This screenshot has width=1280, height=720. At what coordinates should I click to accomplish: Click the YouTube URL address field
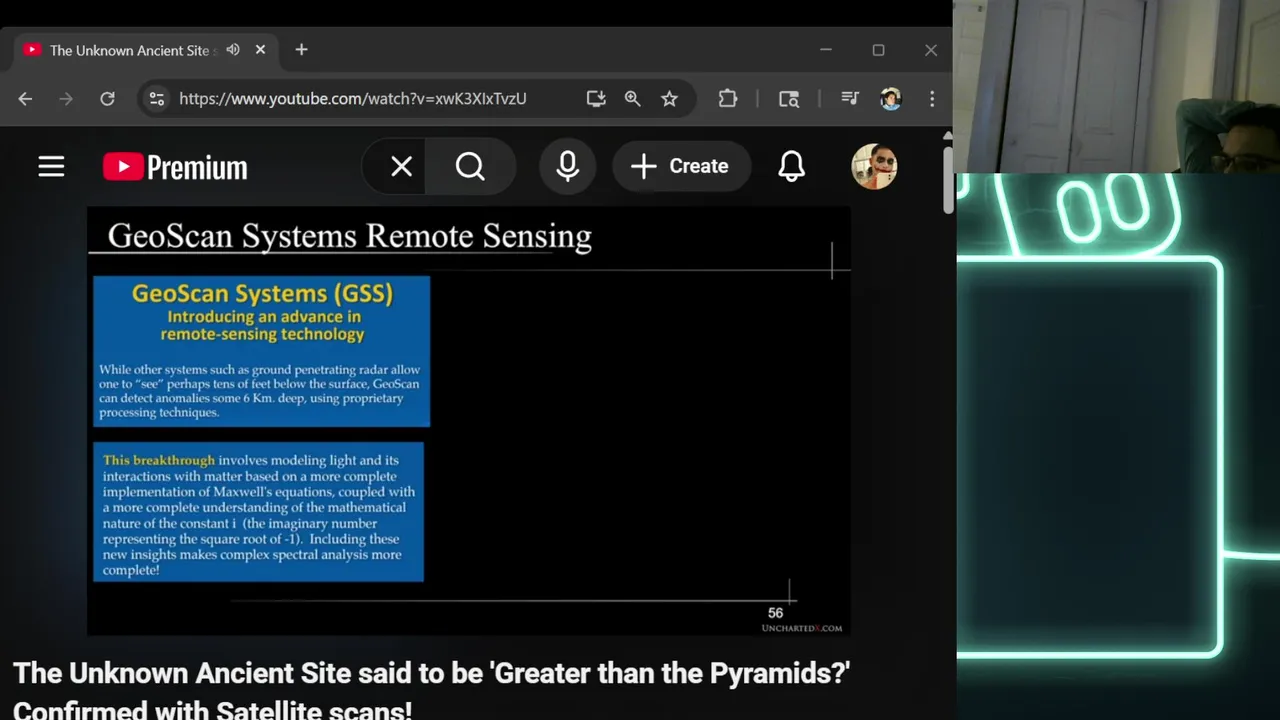tap(352, 99)
